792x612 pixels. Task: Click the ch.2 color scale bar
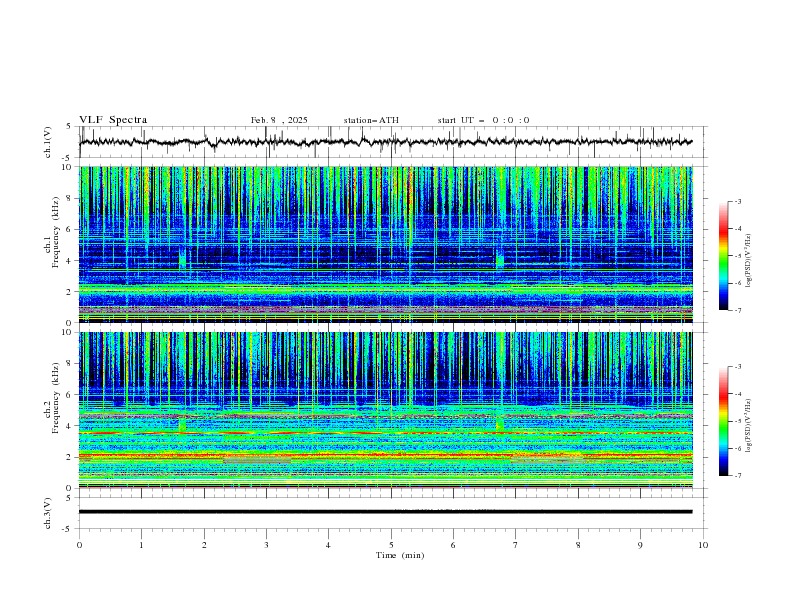click(x=723, y=421)
